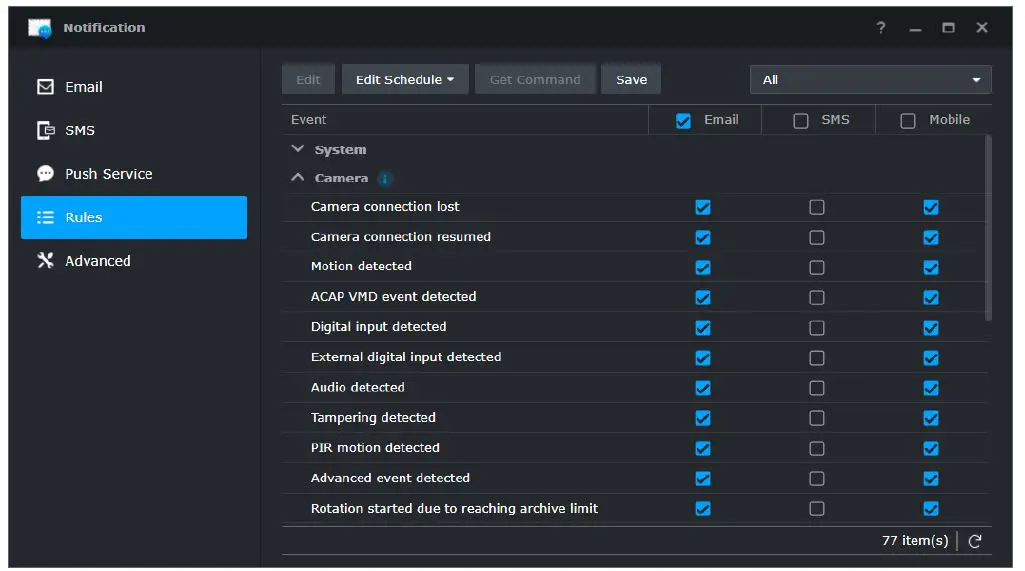Image resolution: width=1025 pixels, height=571 pixels.
Task: Uncheck Mobile for External digital input detected
Action: pos(931,358)
